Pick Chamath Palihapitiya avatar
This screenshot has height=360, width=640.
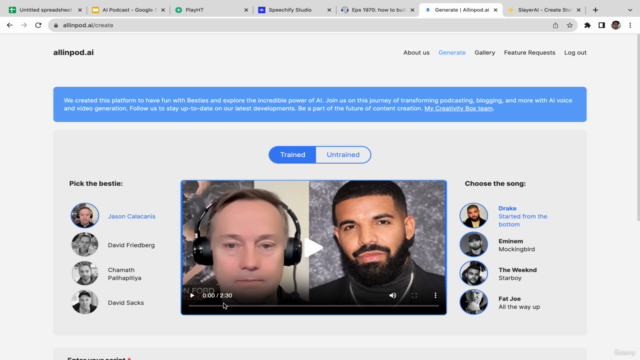coord(85,273)
